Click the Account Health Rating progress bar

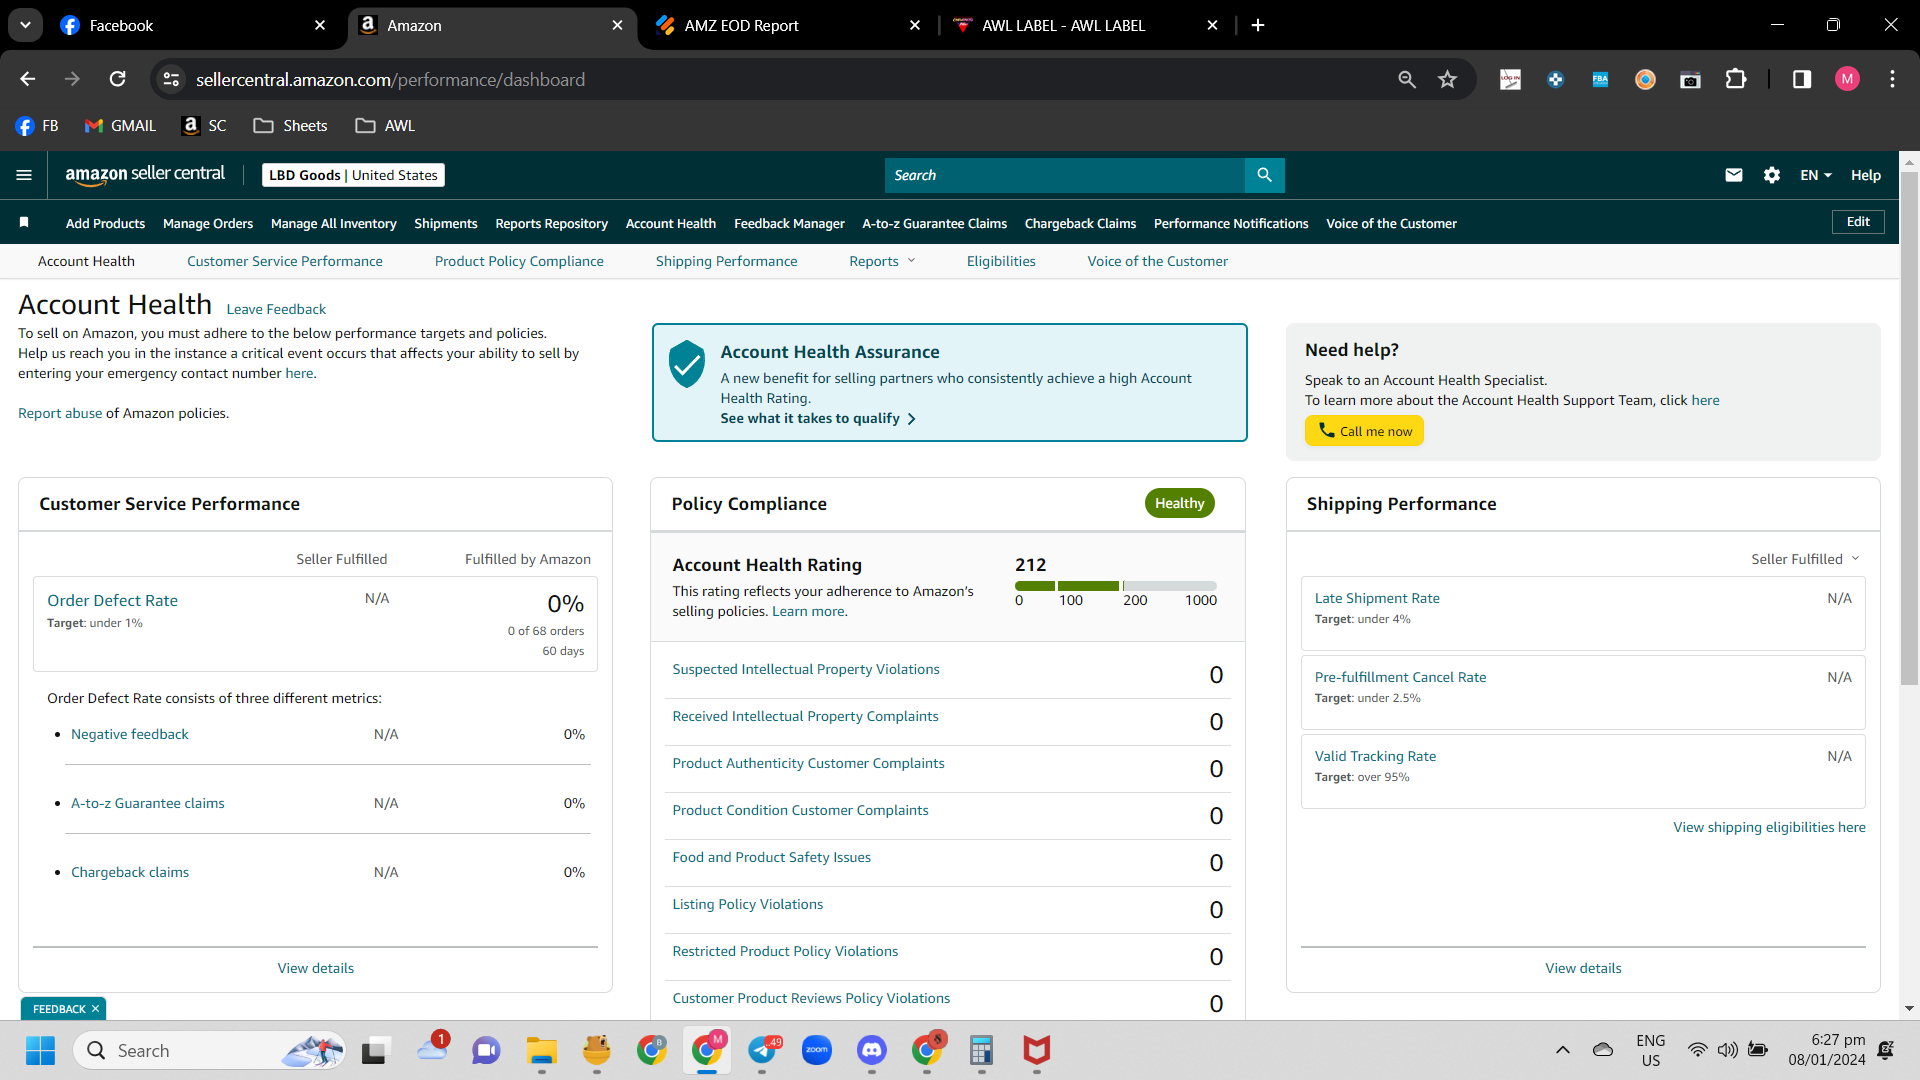[x=1115, y=586]
